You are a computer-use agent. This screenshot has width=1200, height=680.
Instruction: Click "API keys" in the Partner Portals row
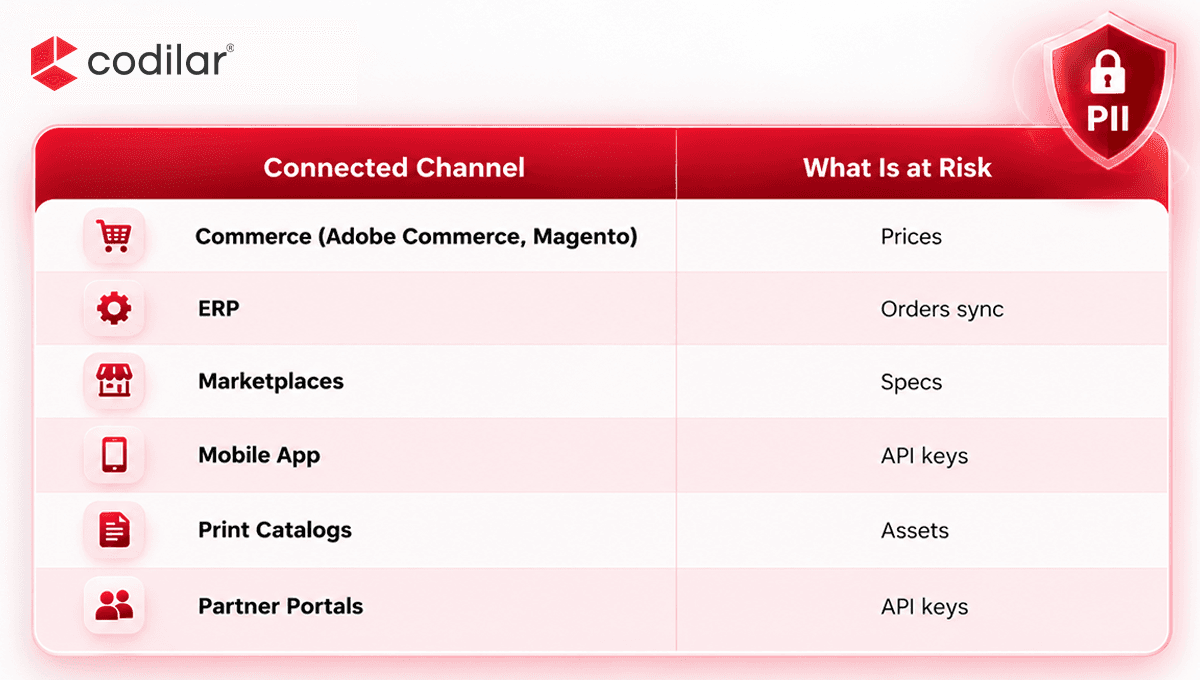click(x=924, y=606)
